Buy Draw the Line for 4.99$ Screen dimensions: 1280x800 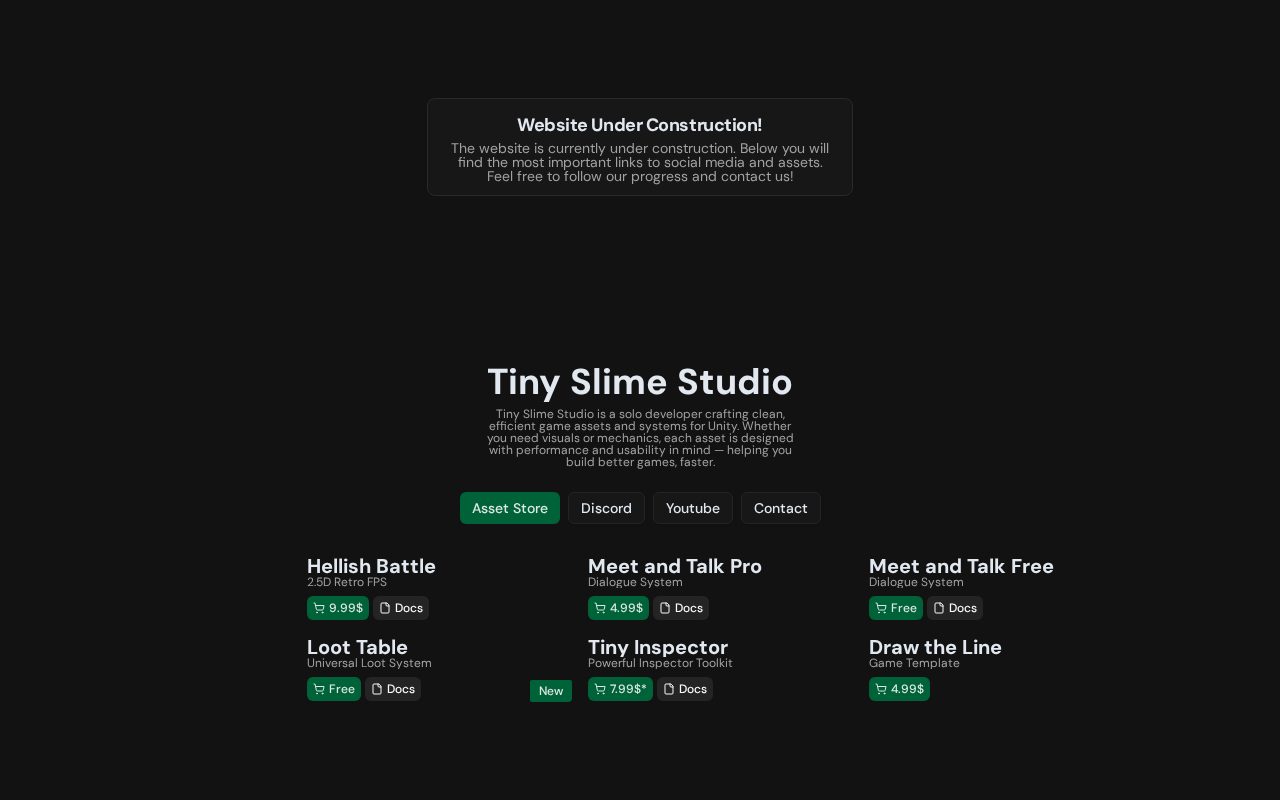(x=899, y=689)
